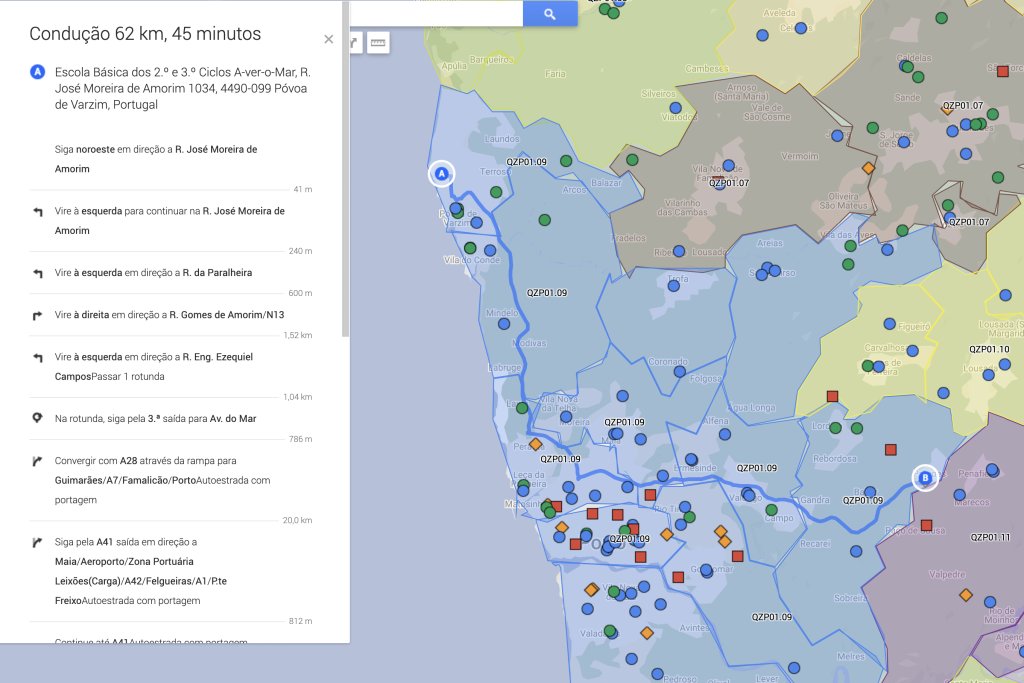Click the add directions tool under search box

click(354, 42)
